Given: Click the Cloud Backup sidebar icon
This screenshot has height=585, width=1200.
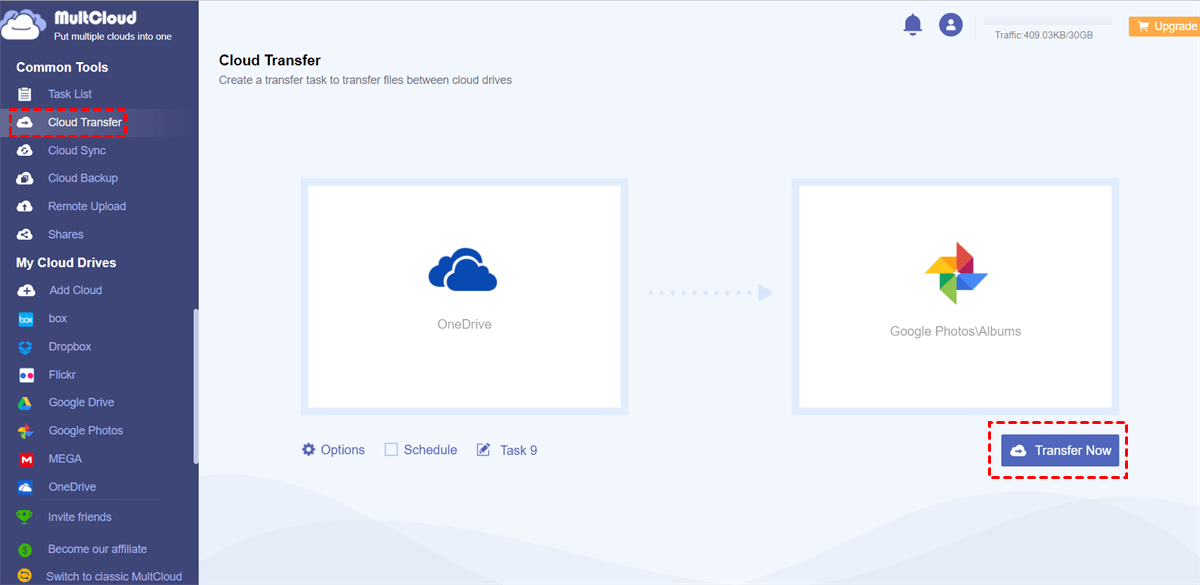Looking at the screenshot, I should tap(25, 178).
